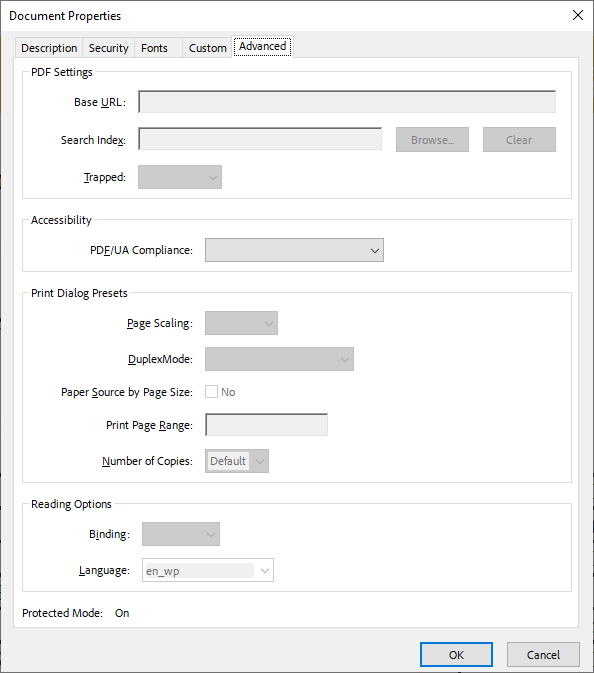Click the Advanced tab
594x673 pixels.
(x=263, y=46)
